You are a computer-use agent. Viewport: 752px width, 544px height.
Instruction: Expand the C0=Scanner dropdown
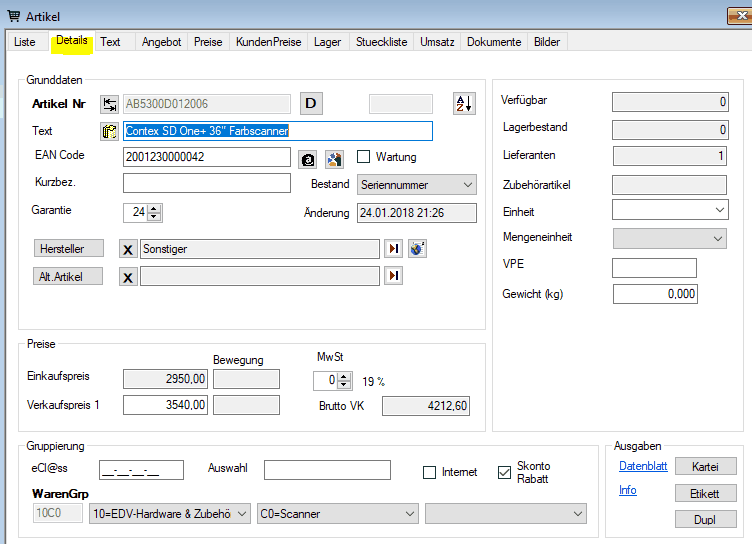pos(338,514)
